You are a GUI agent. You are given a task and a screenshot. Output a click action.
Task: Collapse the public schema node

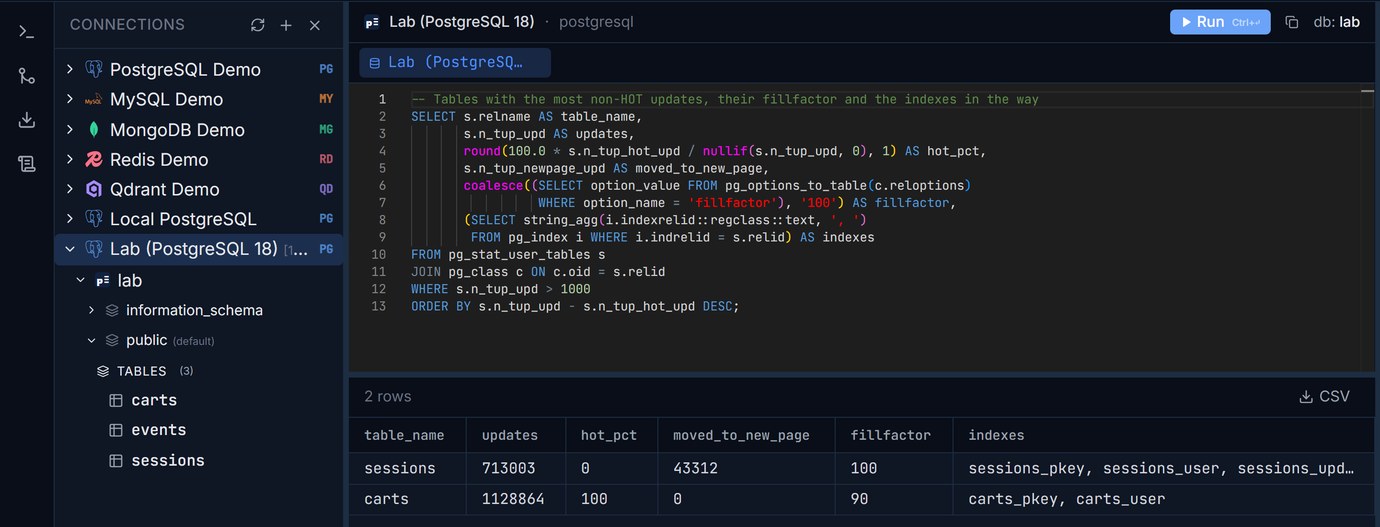tap(91, 340)
